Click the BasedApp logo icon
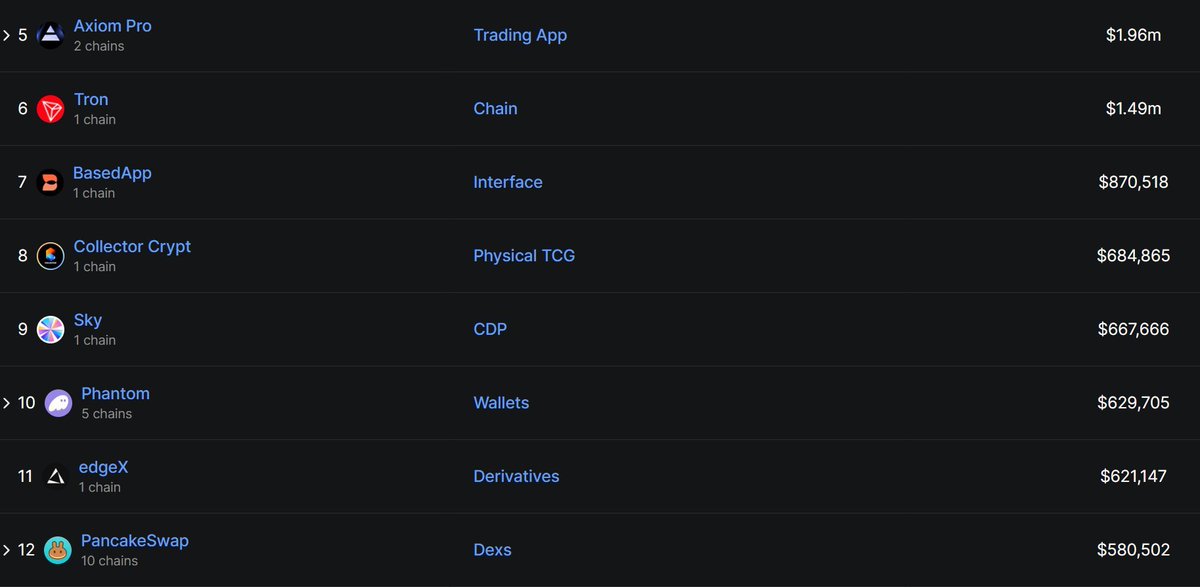This screenshot has height=587, width=1200. pos(50,183)
